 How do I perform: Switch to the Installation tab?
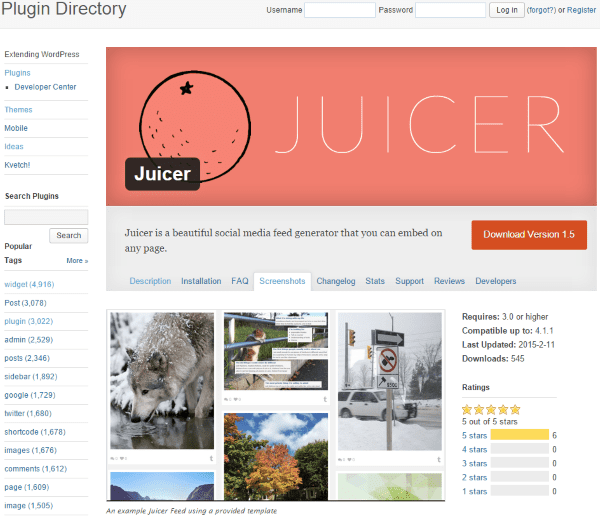pyautogui.click(x=201, y=281)
